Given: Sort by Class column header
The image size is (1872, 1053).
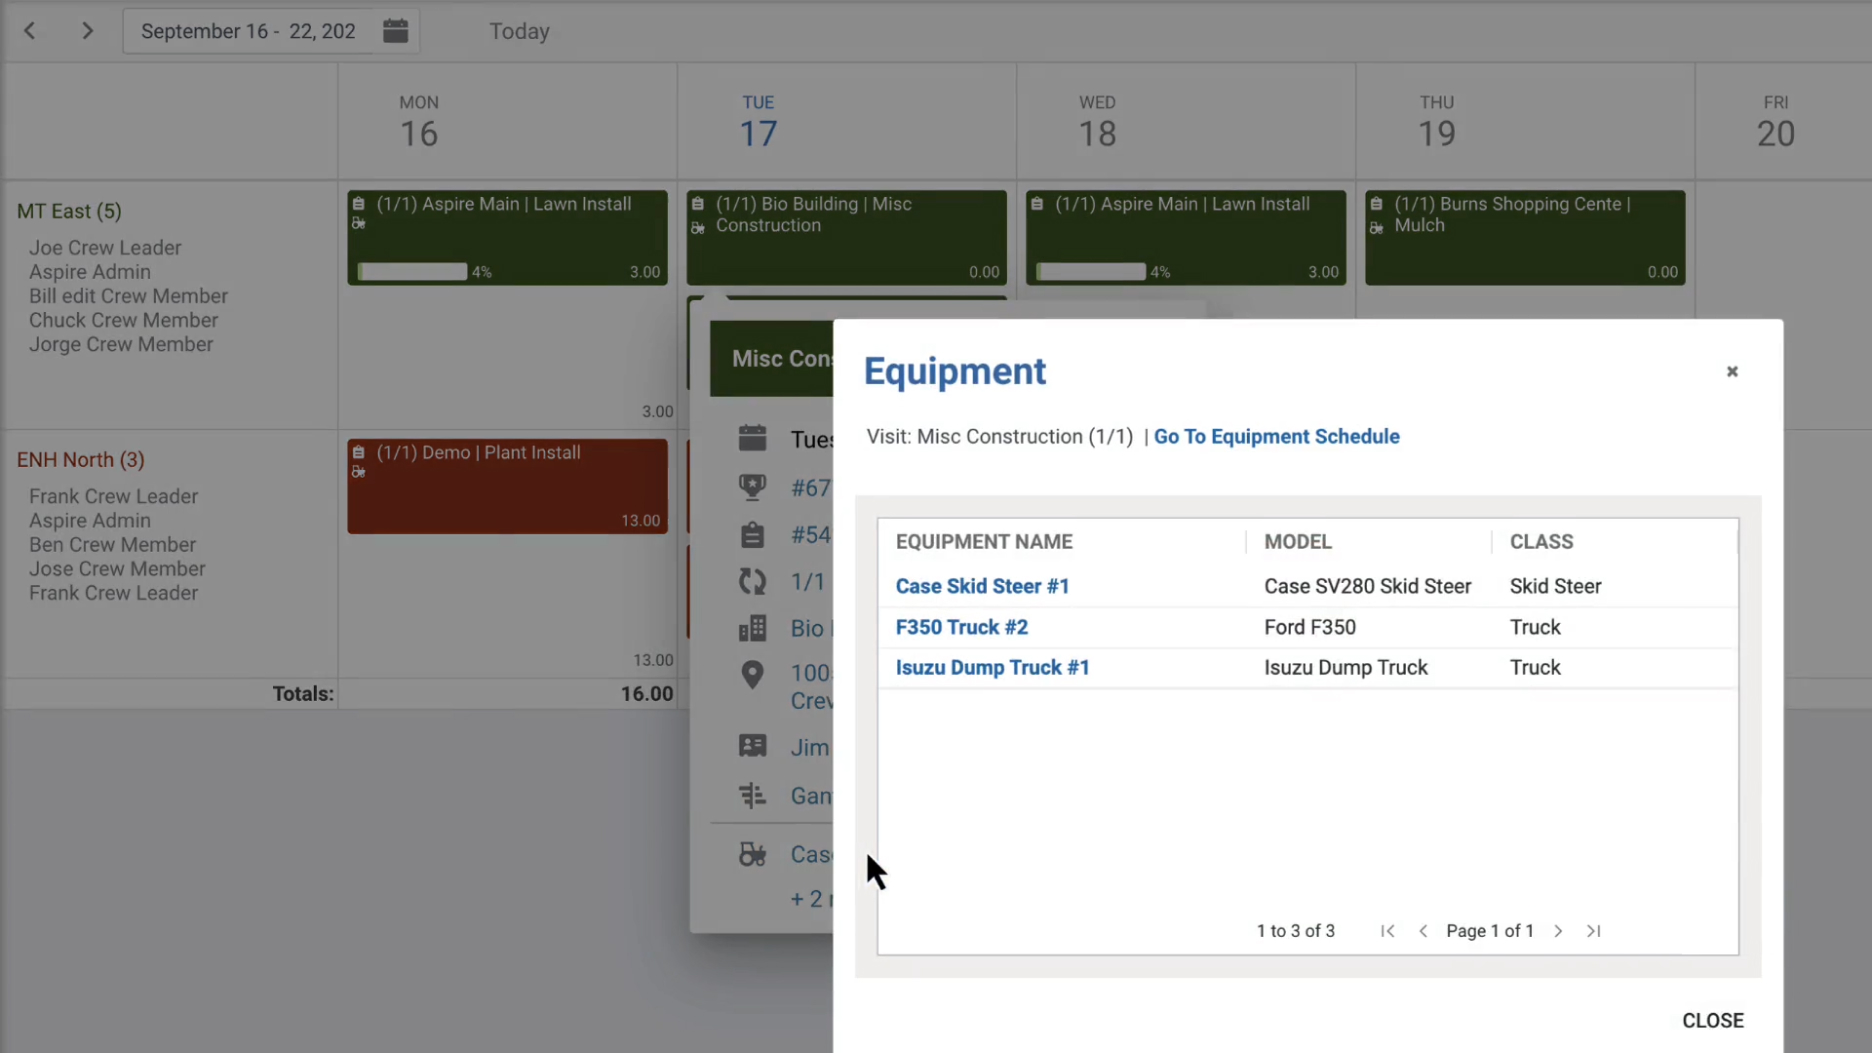Looking at the screenshot, I should pos(1541,541).
